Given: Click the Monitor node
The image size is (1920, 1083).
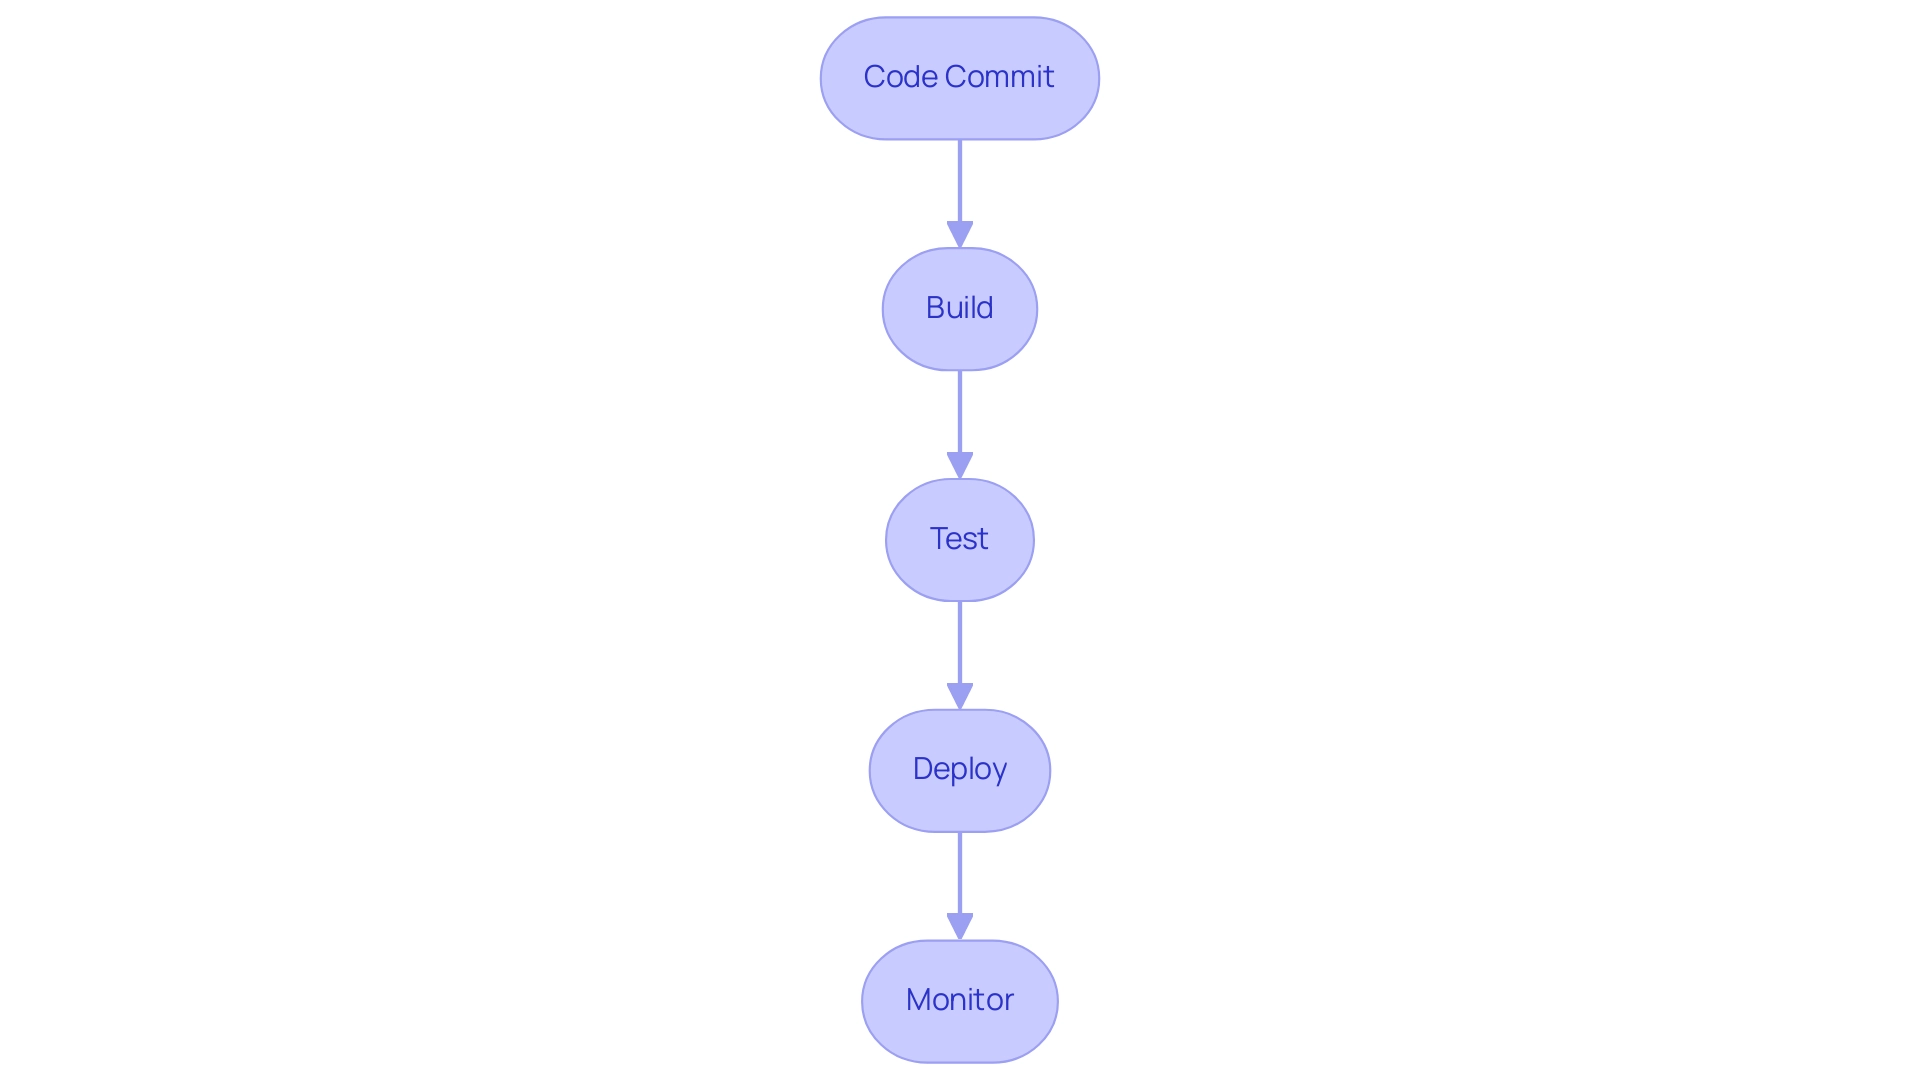Looking at the screenshot, I should (960, 1000).
